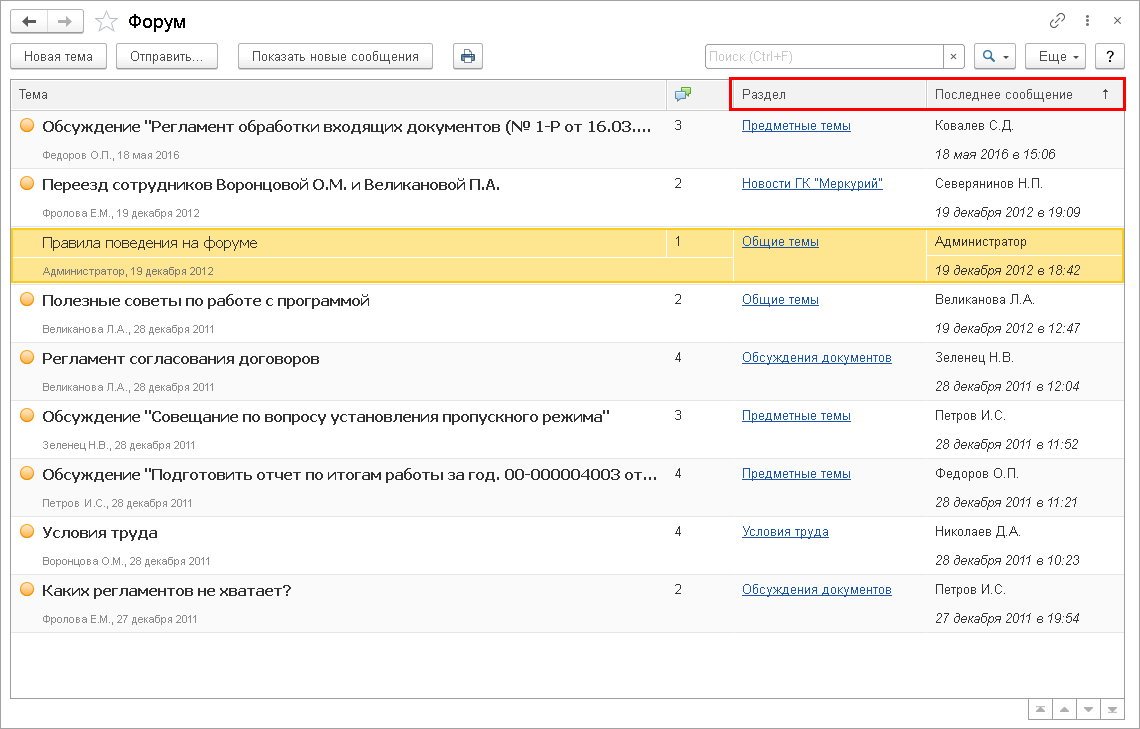The height and width of the screenshot is (729, 1140).
Task: Jump to the last list row arrow
Action: pyautogui.click(x=1112, y=709)
